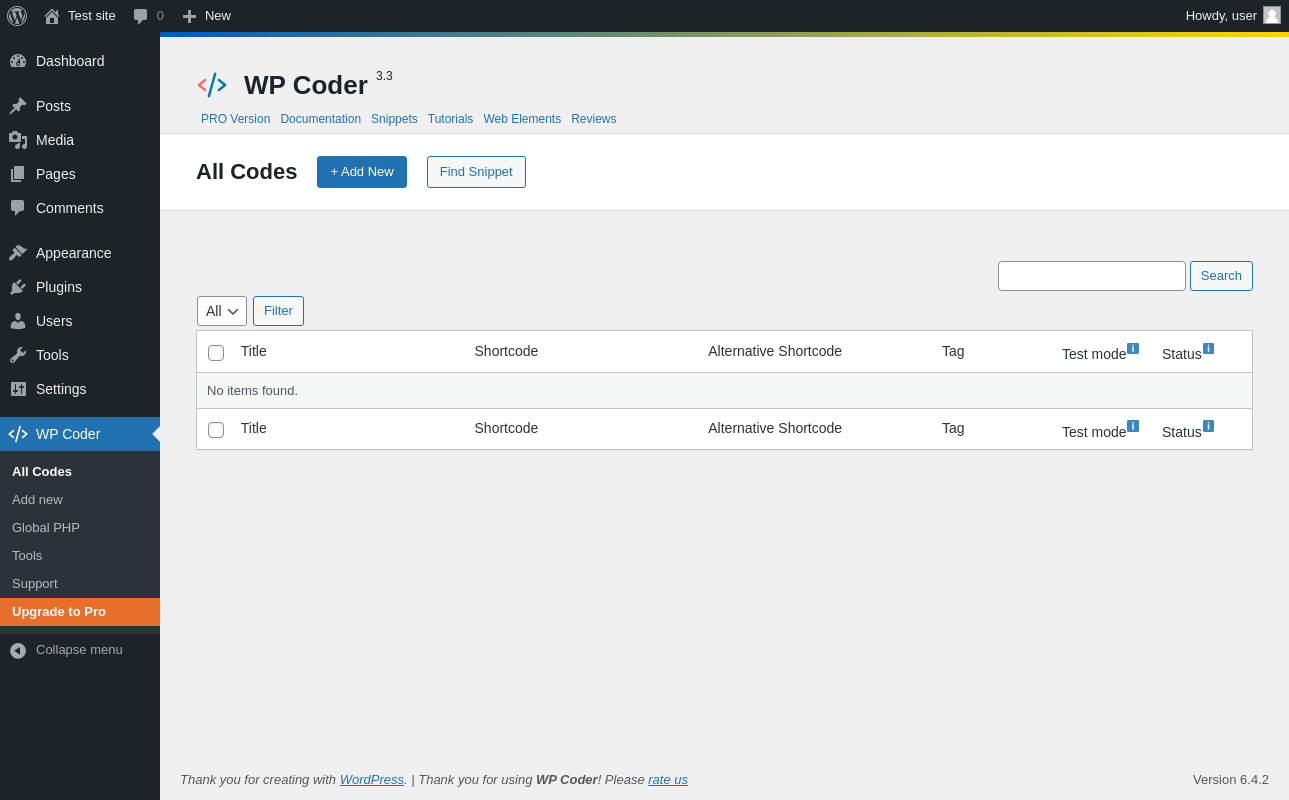
Task: Open the Snippets link
Action: click(394, 119)
